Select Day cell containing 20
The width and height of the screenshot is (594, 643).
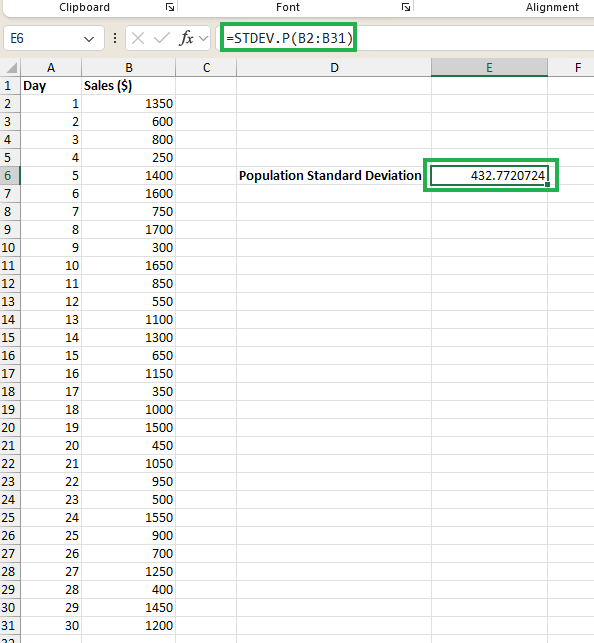point(51,446)
